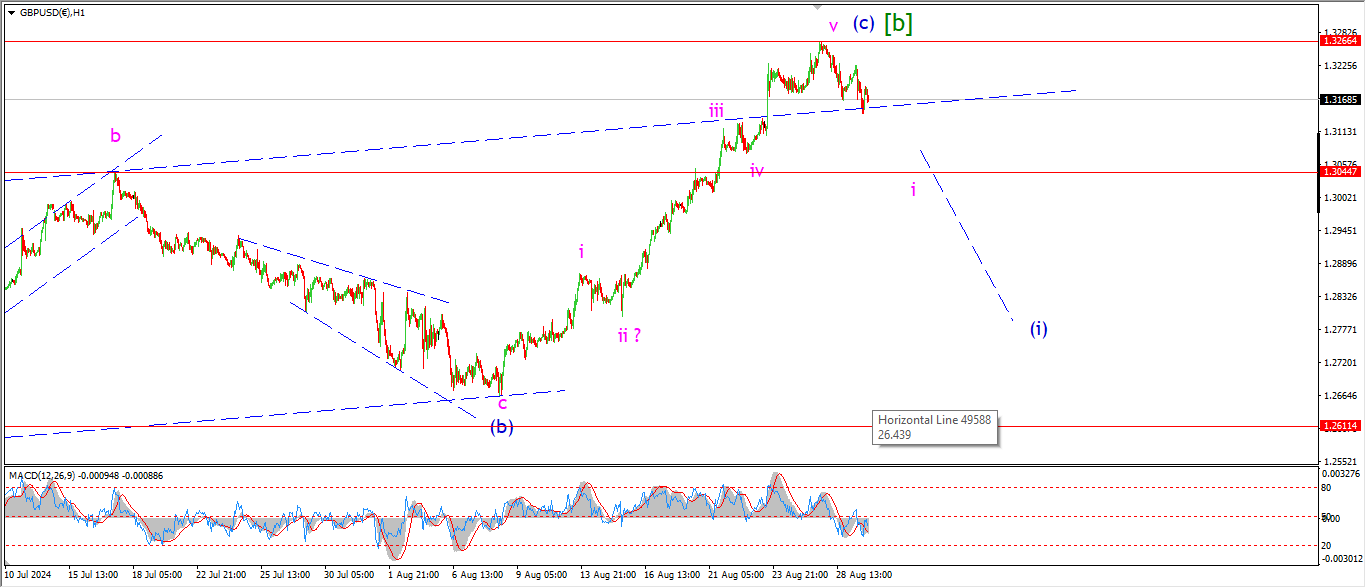Screen dimensions: 1366x588
Task: Select the blue (b) label at bottom
Action: (x=501, y=427)
